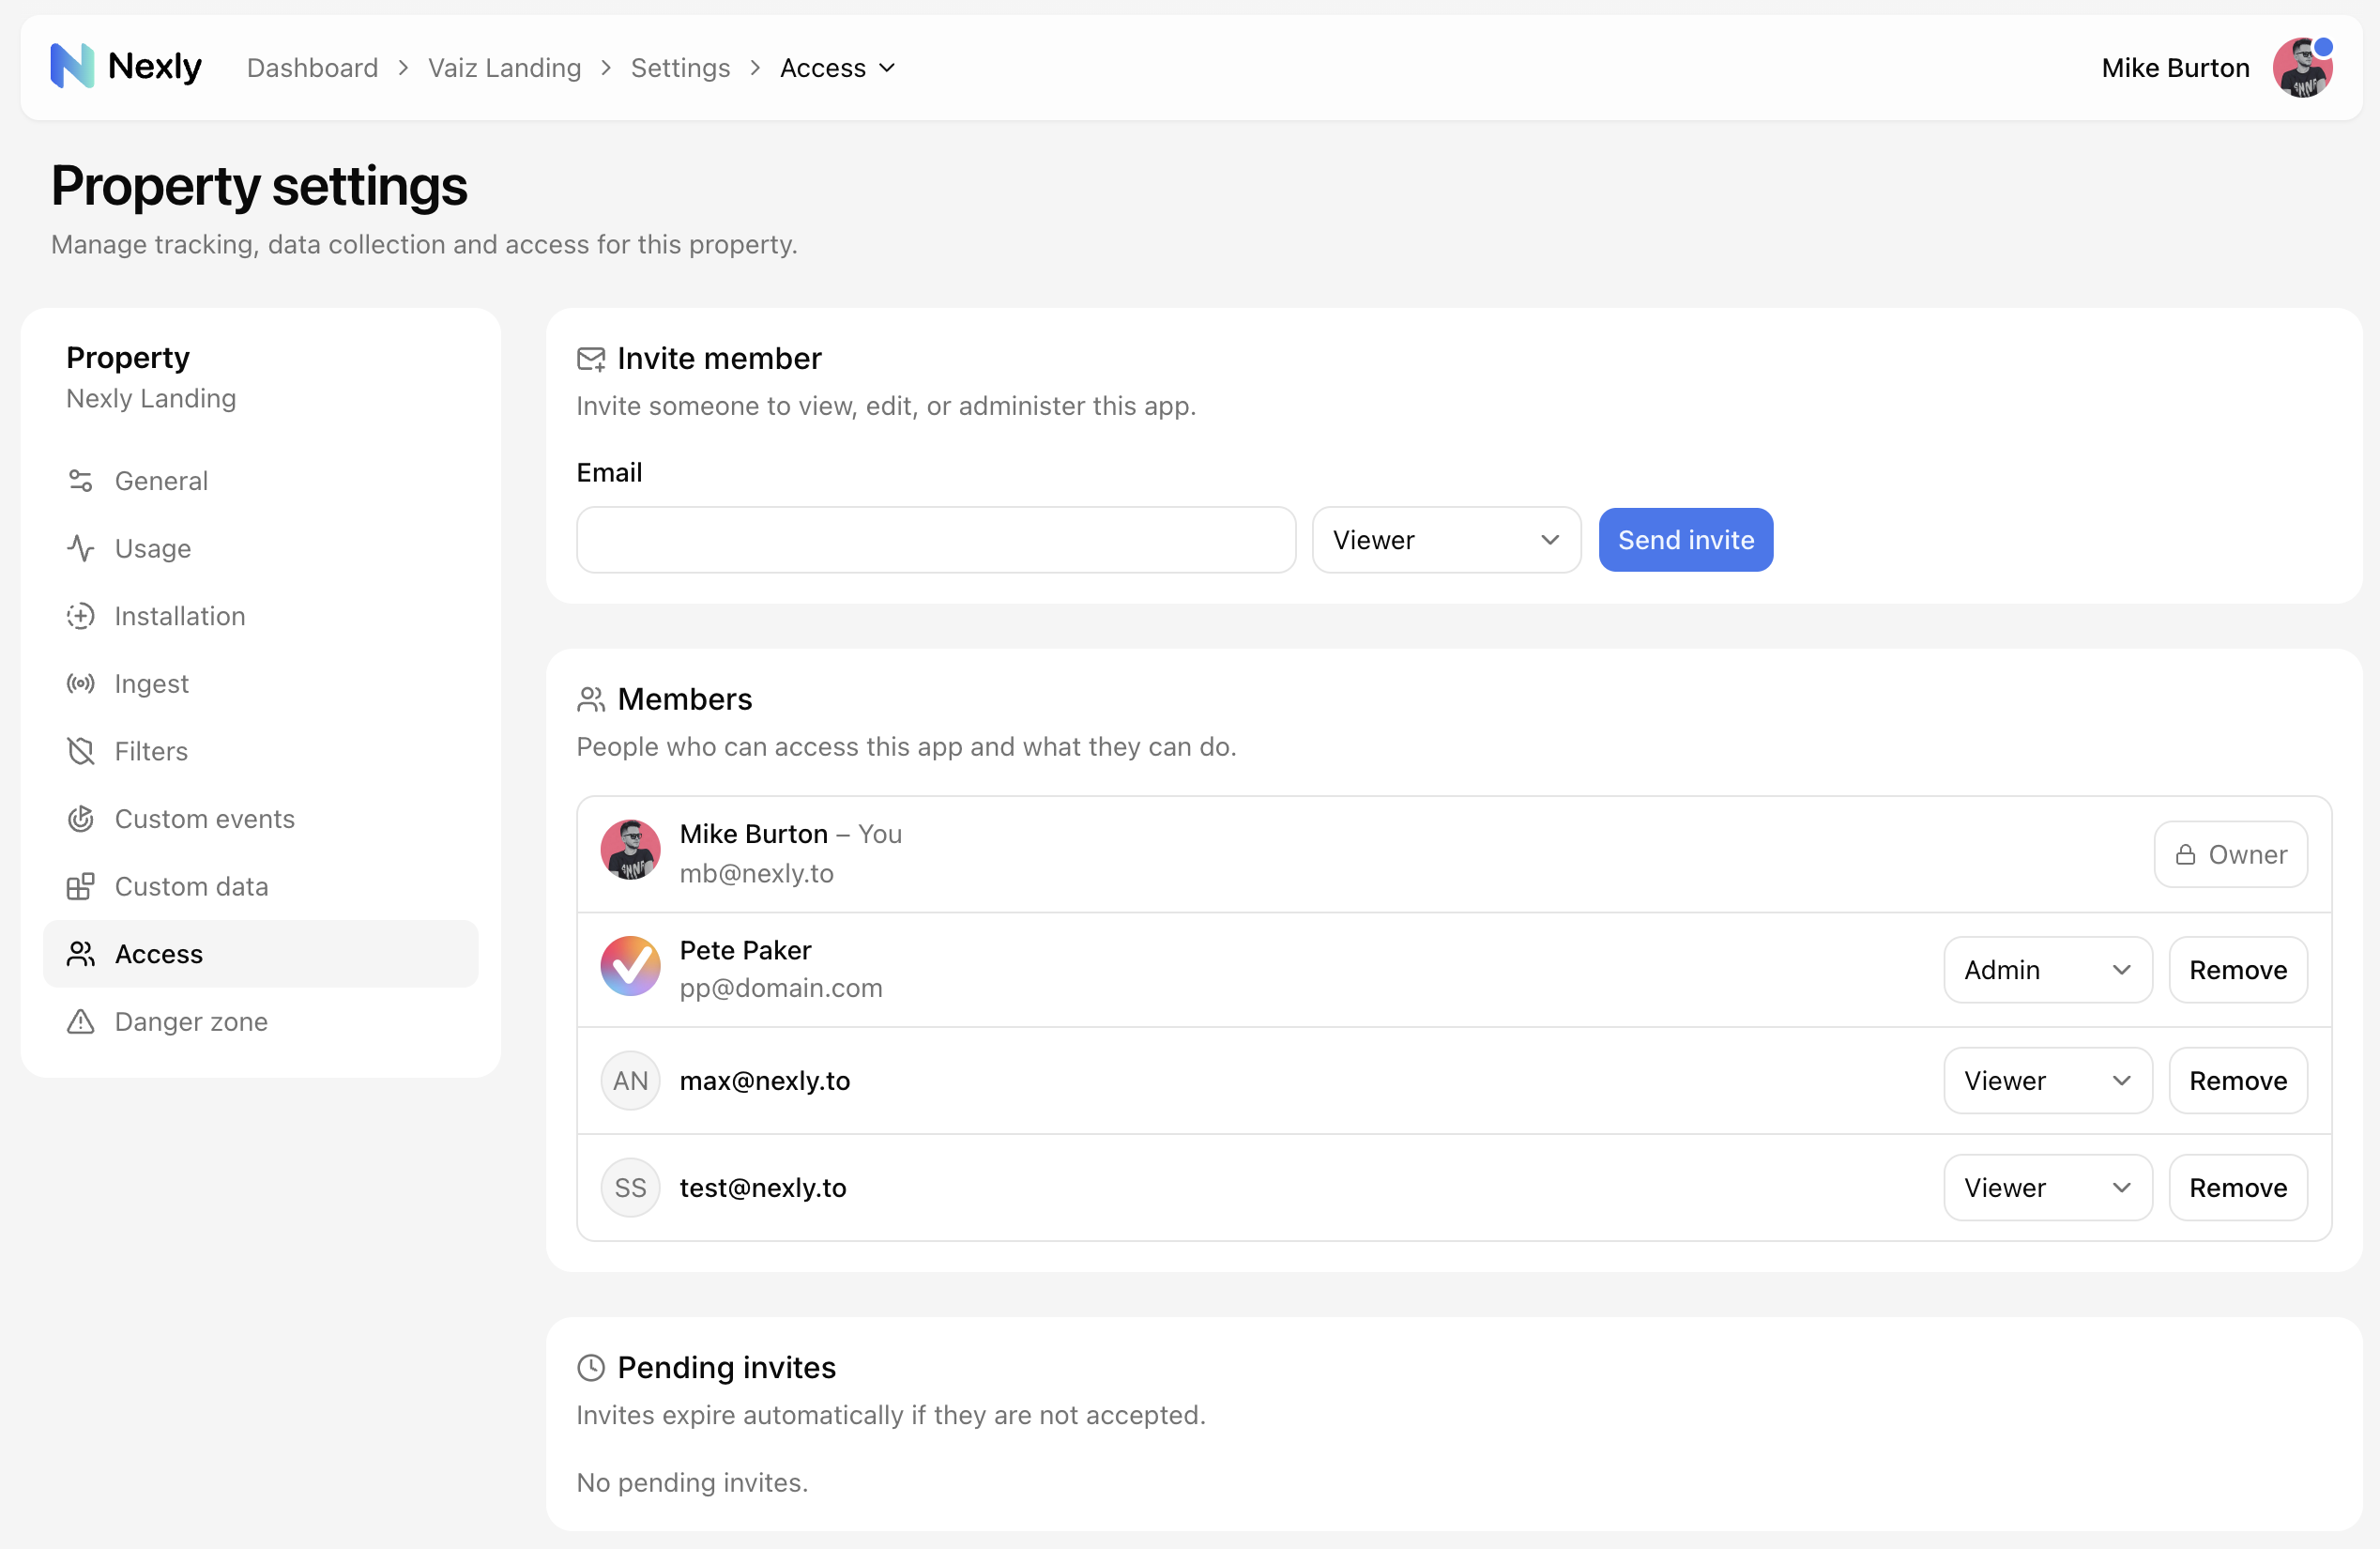Click the 'No pending invites.' text
Screen dimensions: 2380x1549
pos(692,1483)
